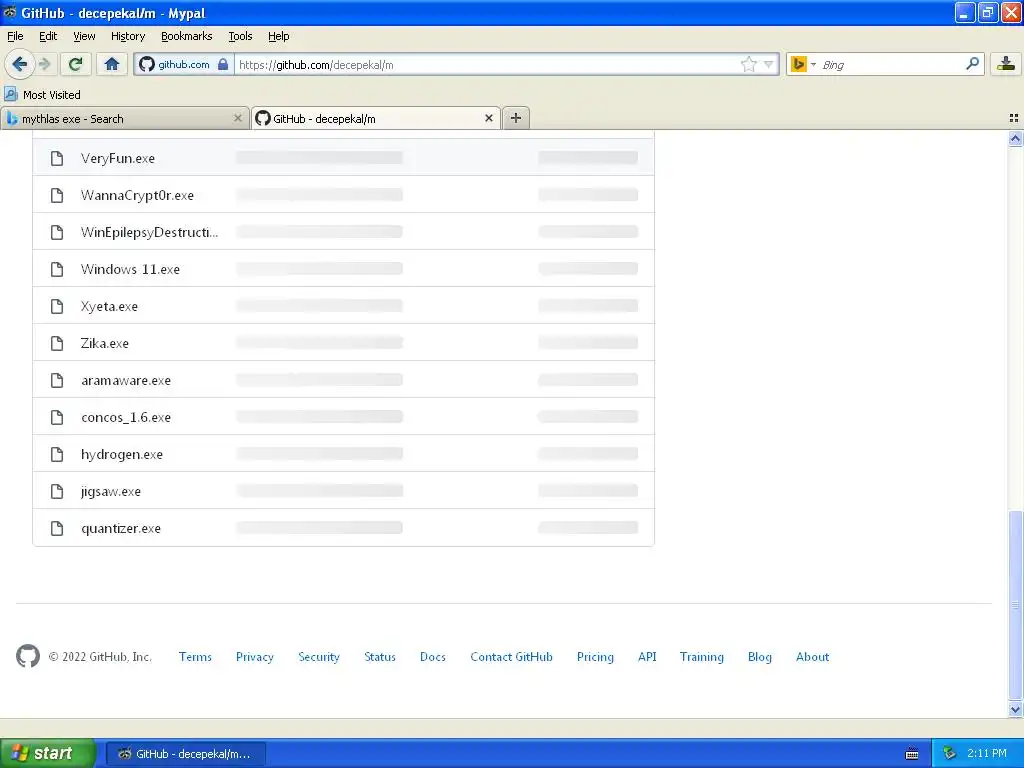Open the WannaCrypt0r.exe file

[137, 195]
